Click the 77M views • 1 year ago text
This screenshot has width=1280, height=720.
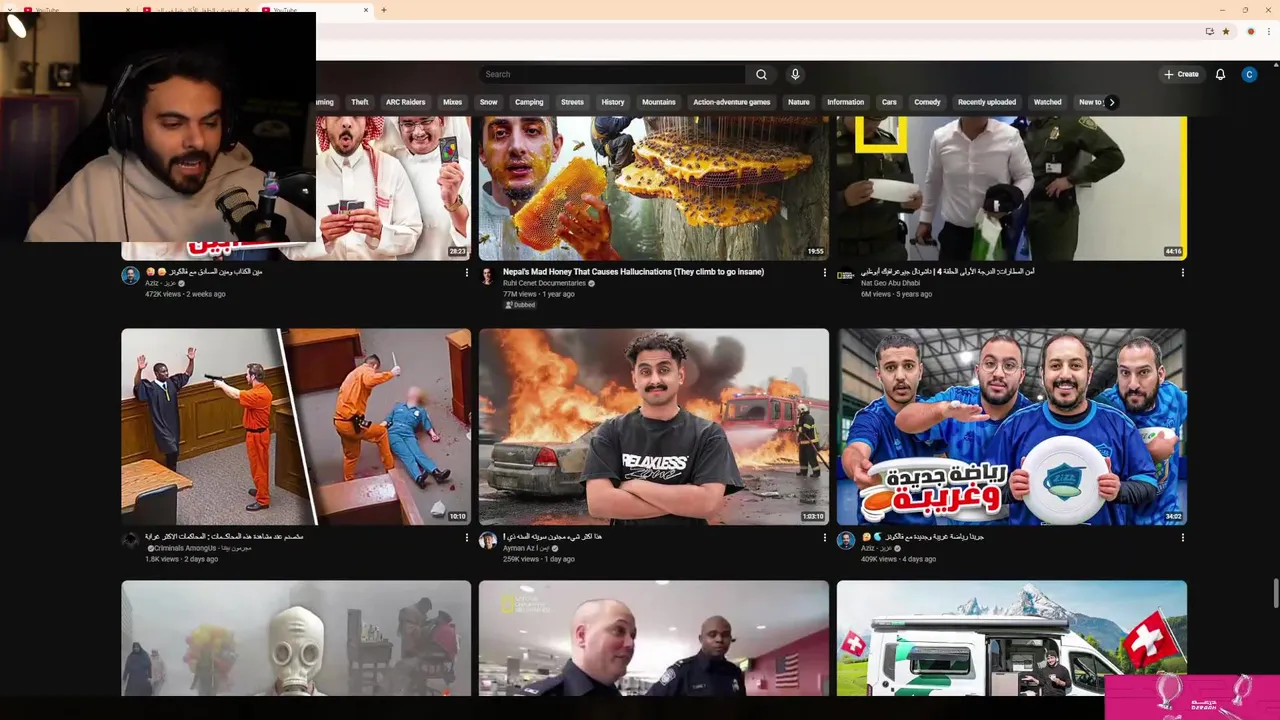[538, 294]
